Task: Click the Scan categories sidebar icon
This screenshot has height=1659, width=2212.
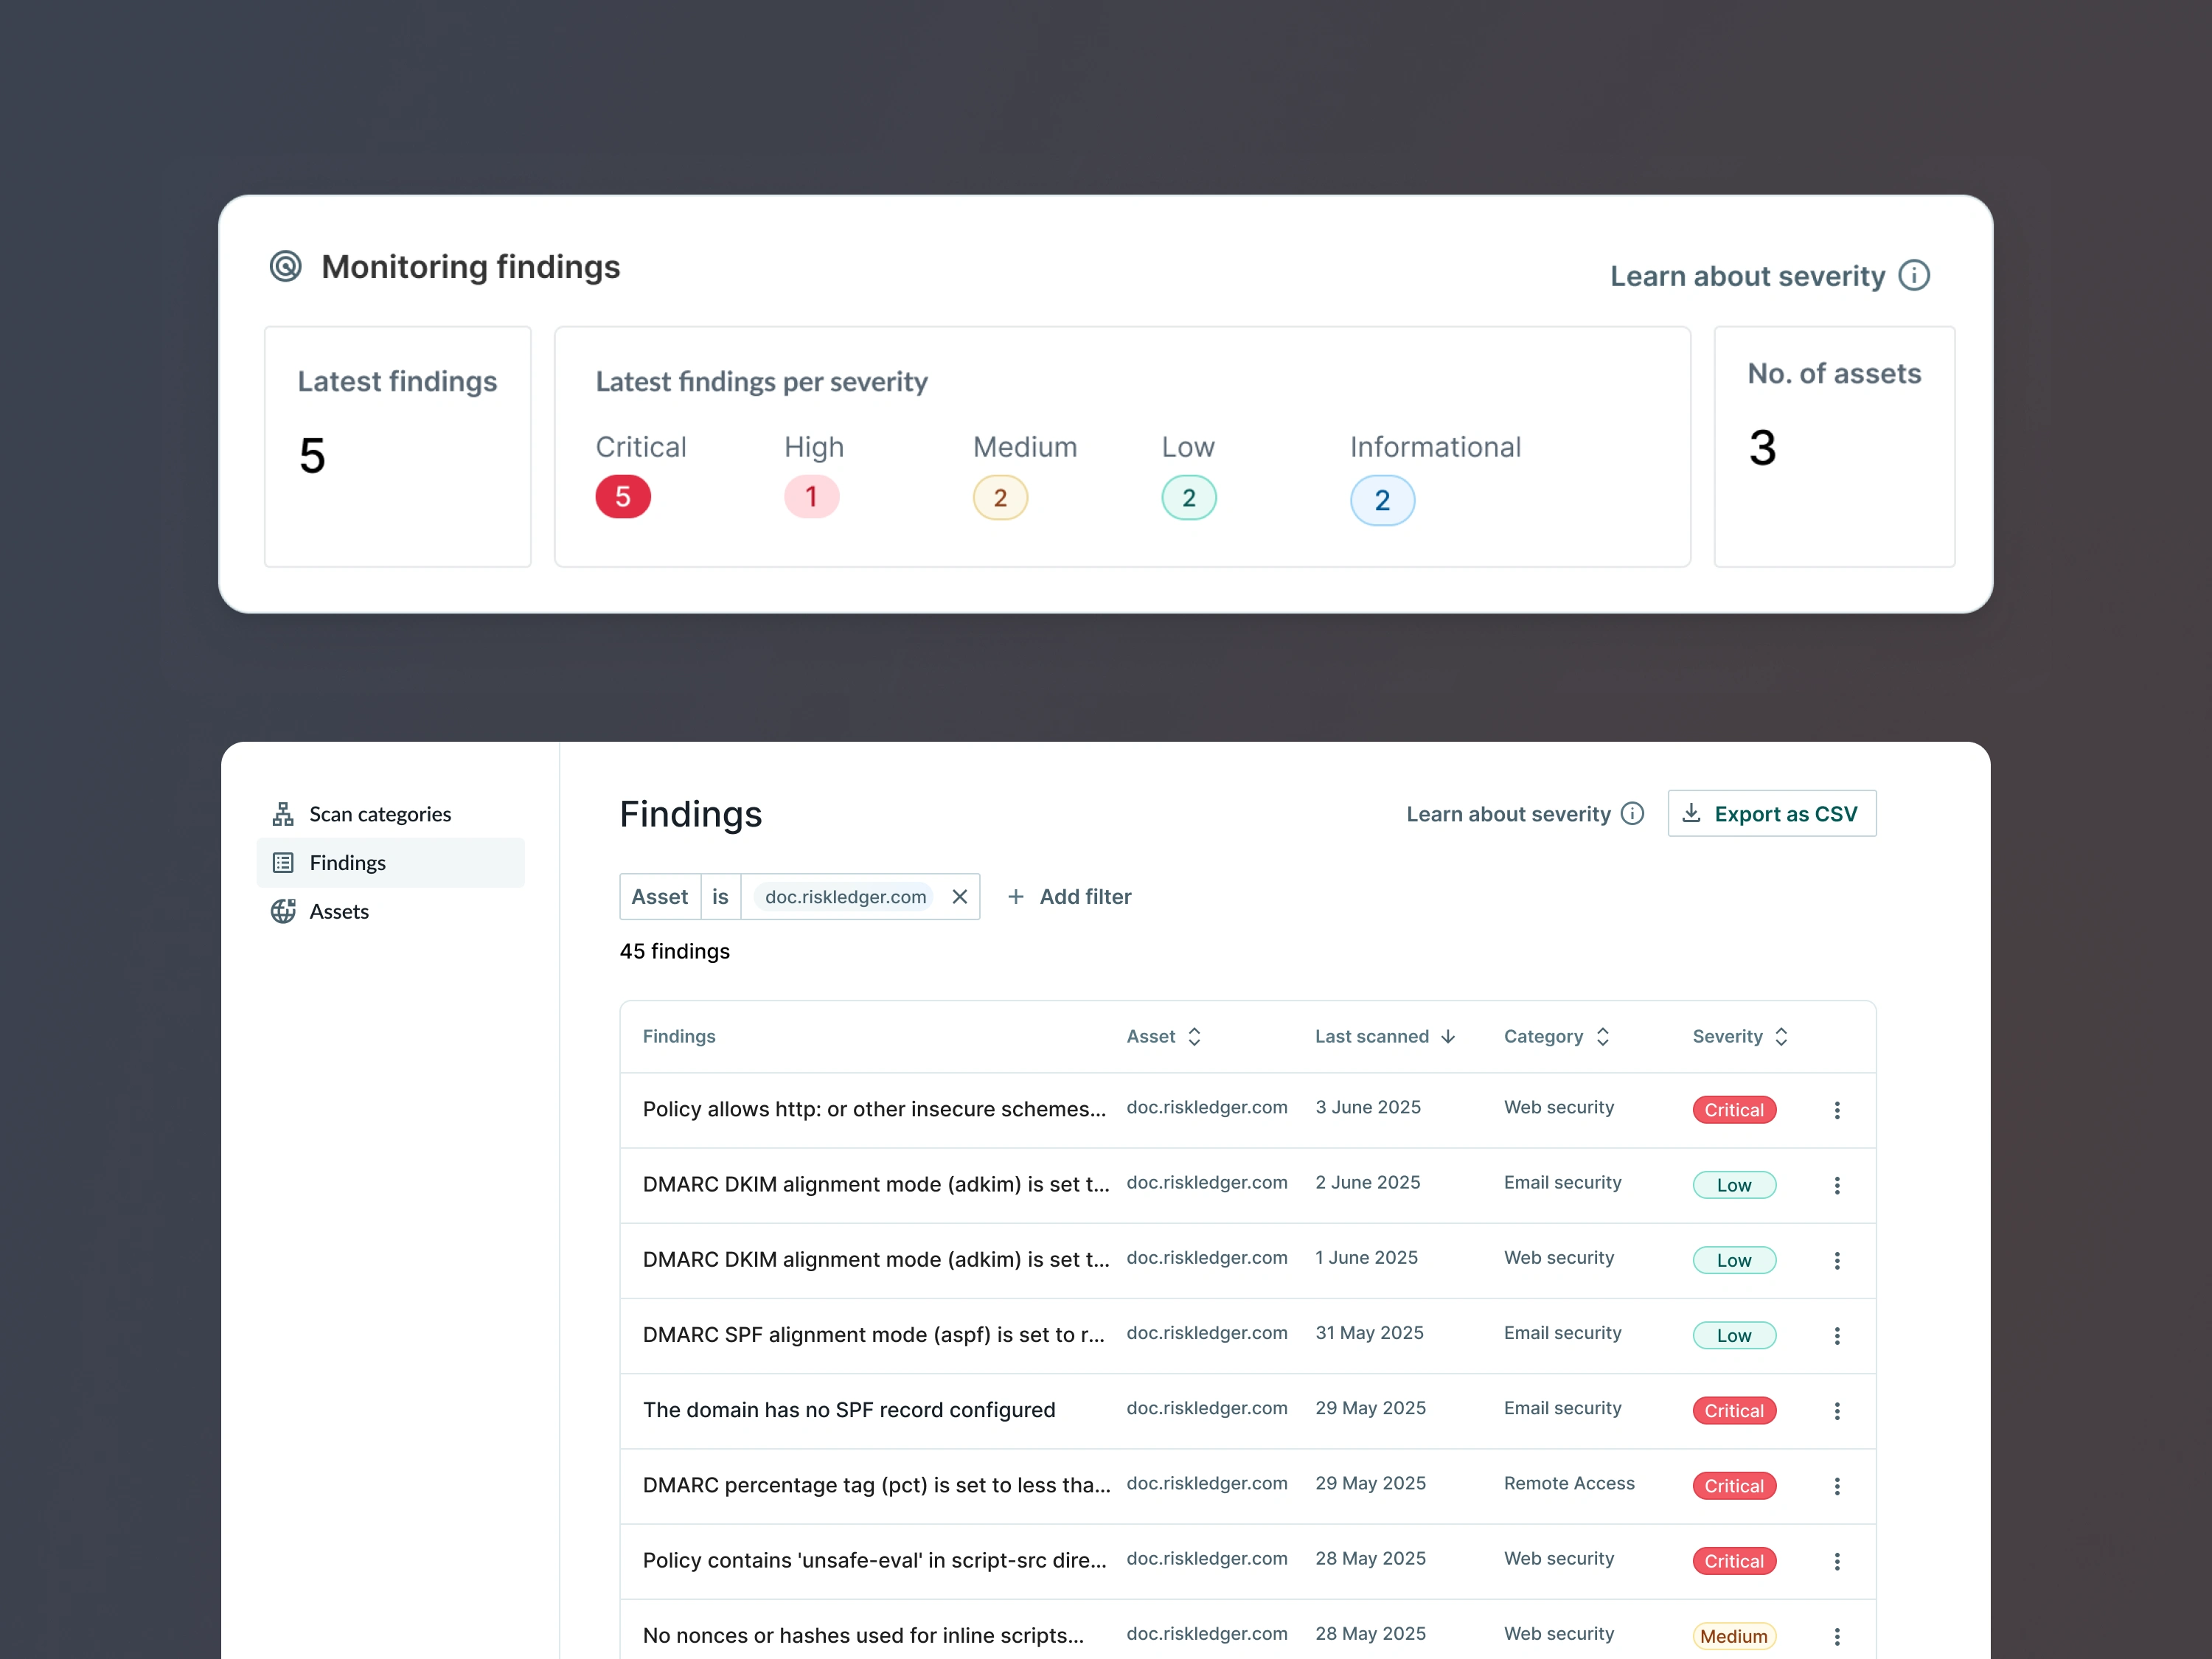Action: point(283,814)
